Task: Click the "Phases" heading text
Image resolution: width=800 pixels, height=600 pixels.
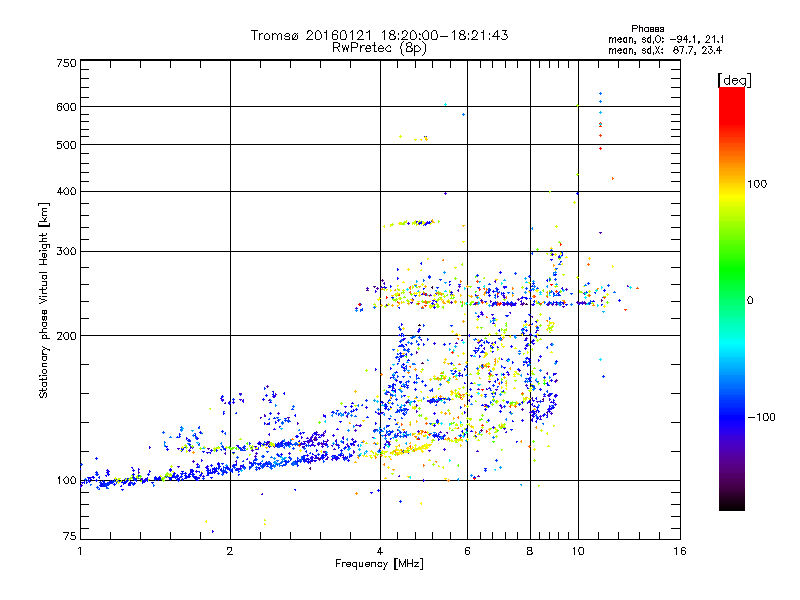Action: (647, 29)
